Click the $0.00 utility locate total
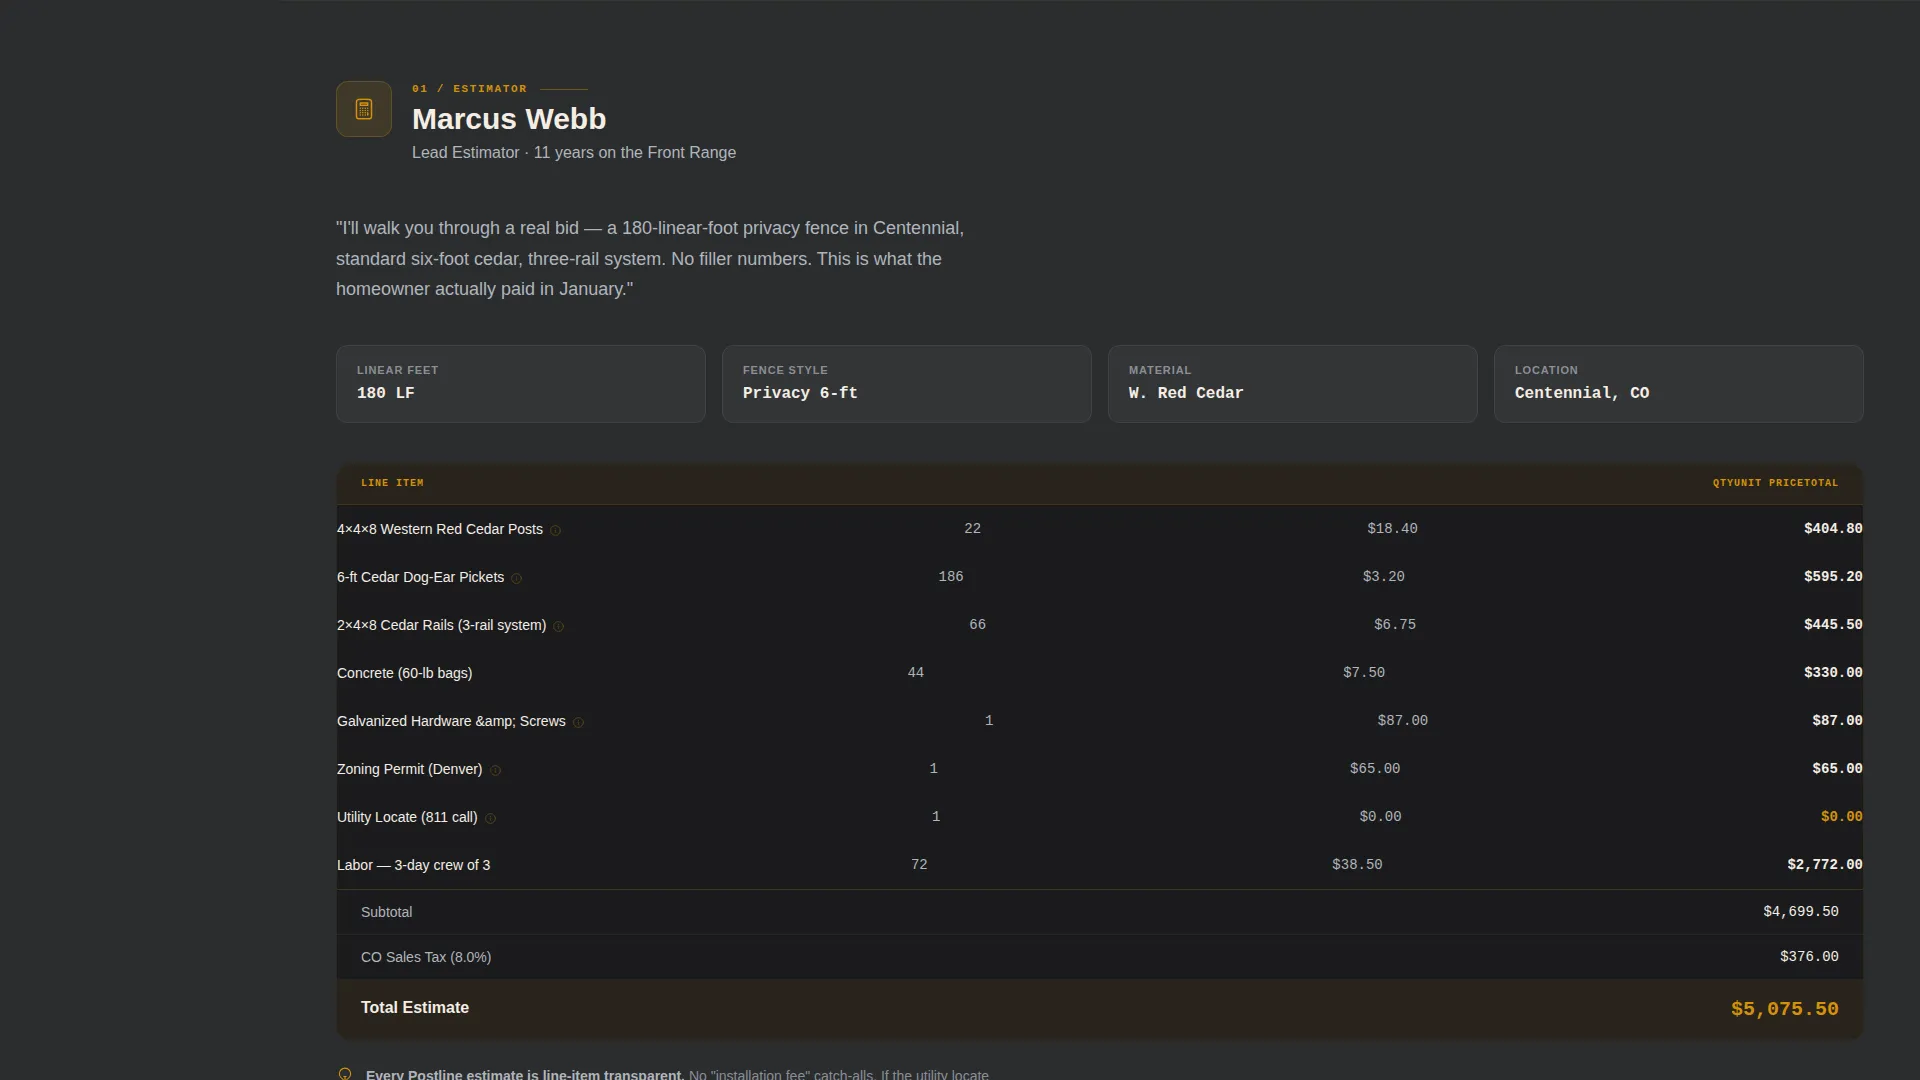 [1842, 817]
